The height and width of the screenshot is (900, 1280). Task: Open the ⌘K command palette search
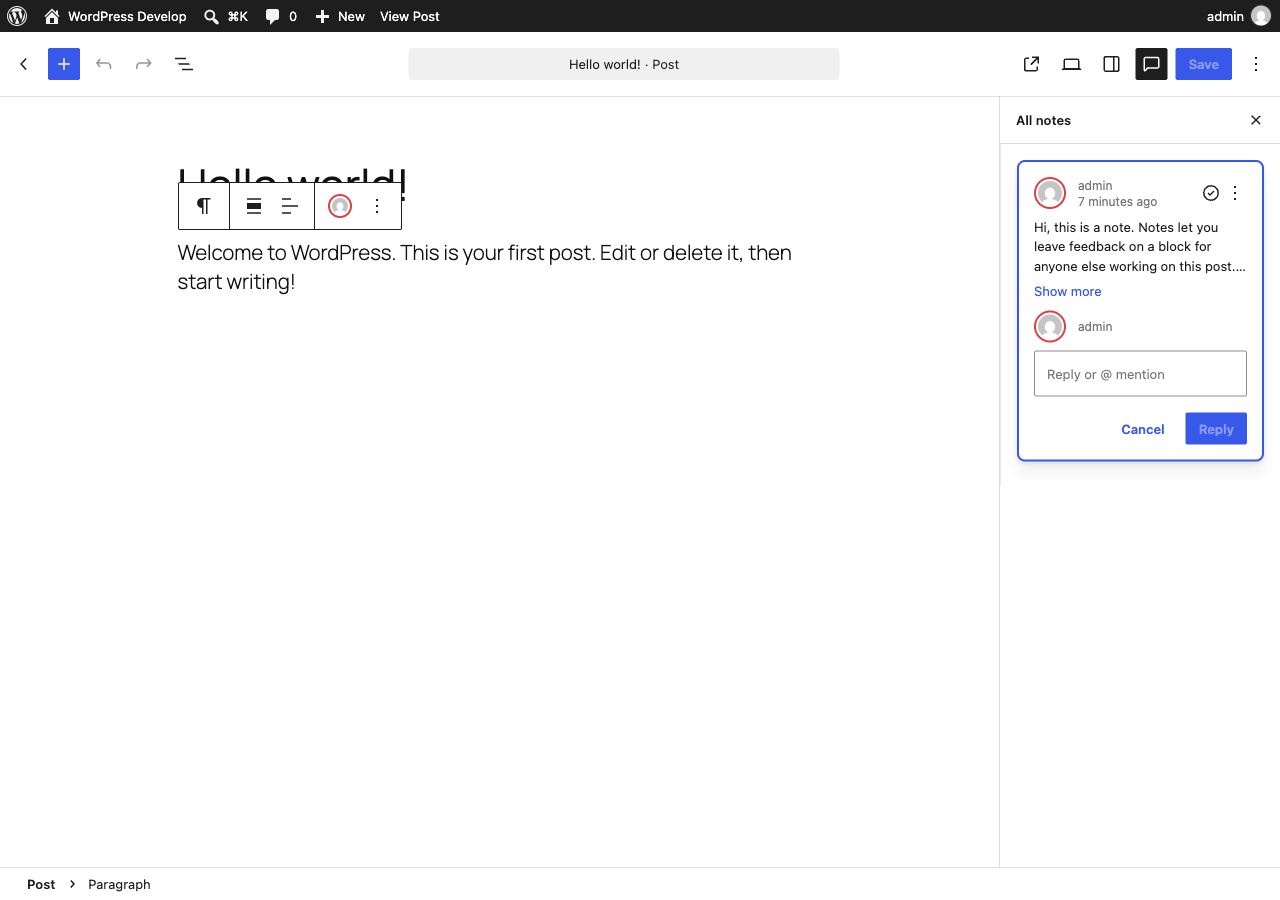(226, 16)
